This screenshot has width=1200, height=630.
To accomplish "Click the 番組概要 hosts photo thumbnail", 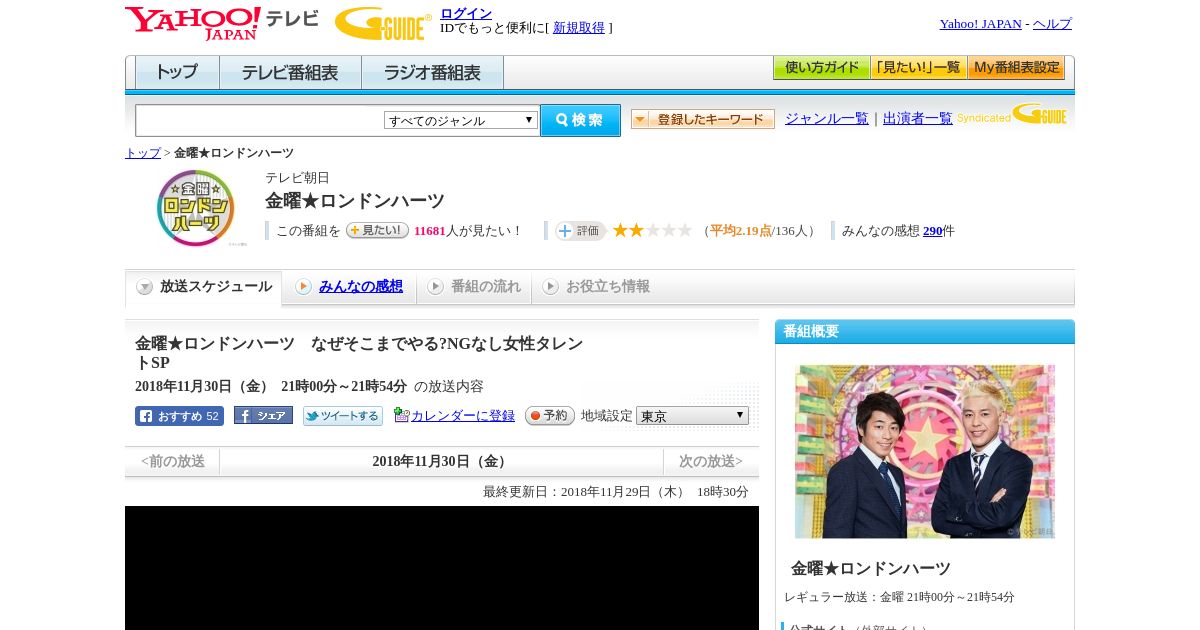I will (x=925, y=452).
